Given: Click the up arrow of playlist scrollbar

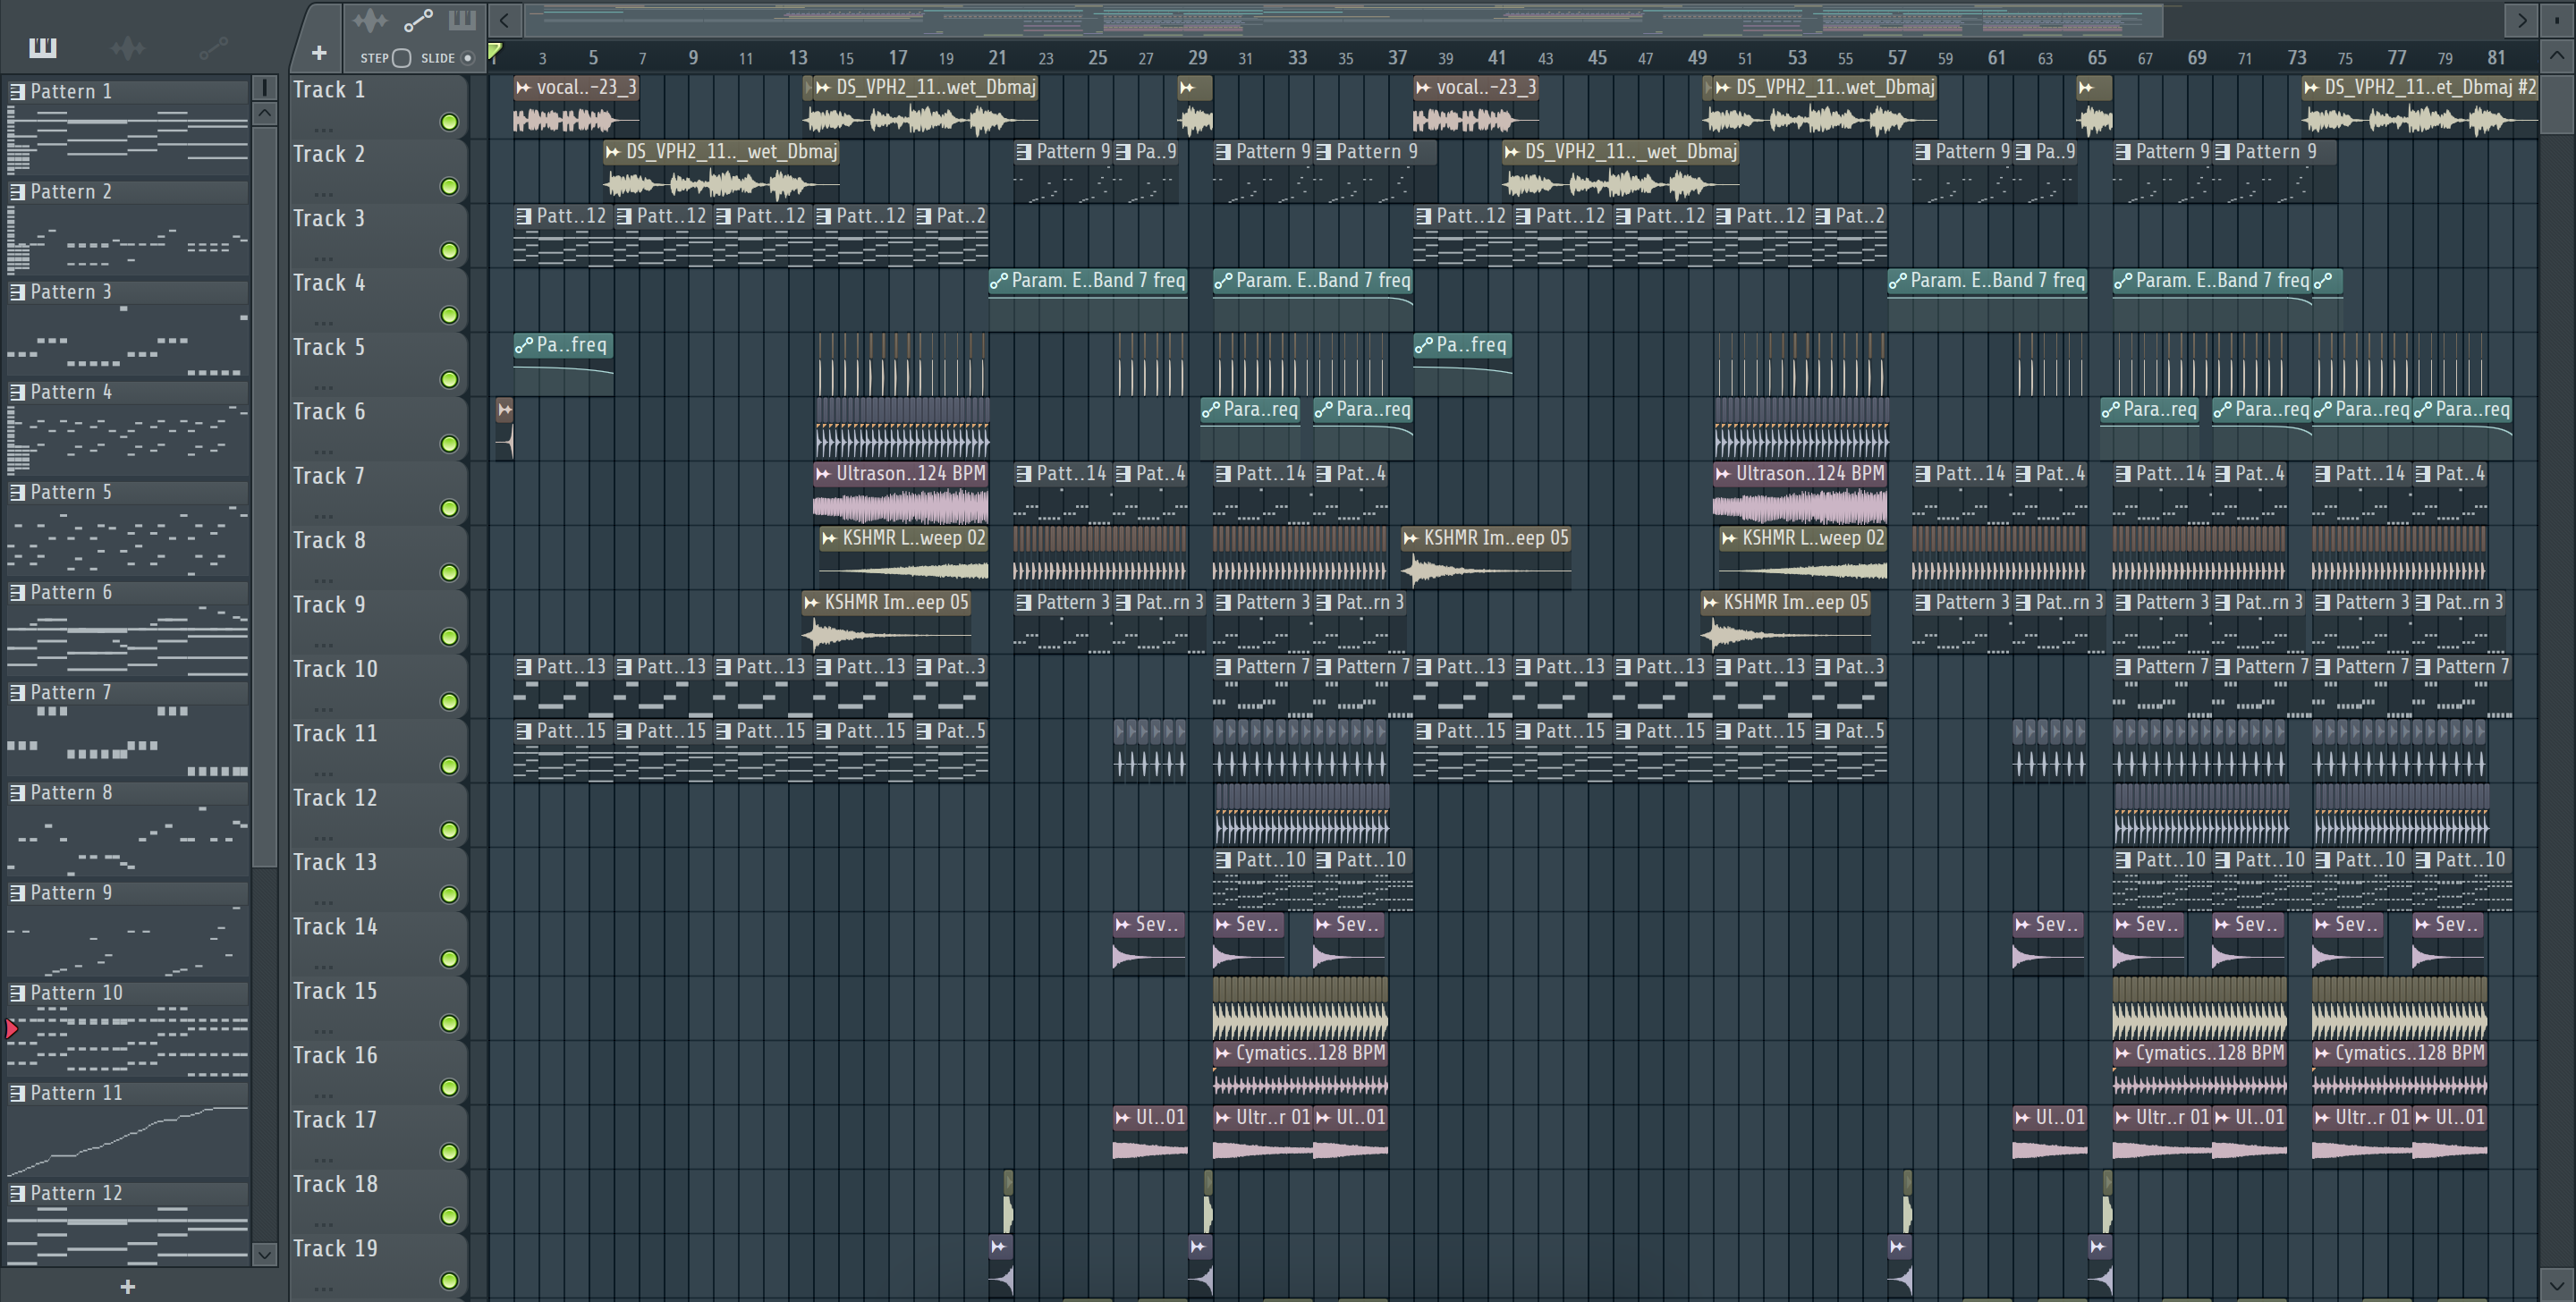Looking at the screenshot, I should pyautogui.click(x=2557, y=55).
